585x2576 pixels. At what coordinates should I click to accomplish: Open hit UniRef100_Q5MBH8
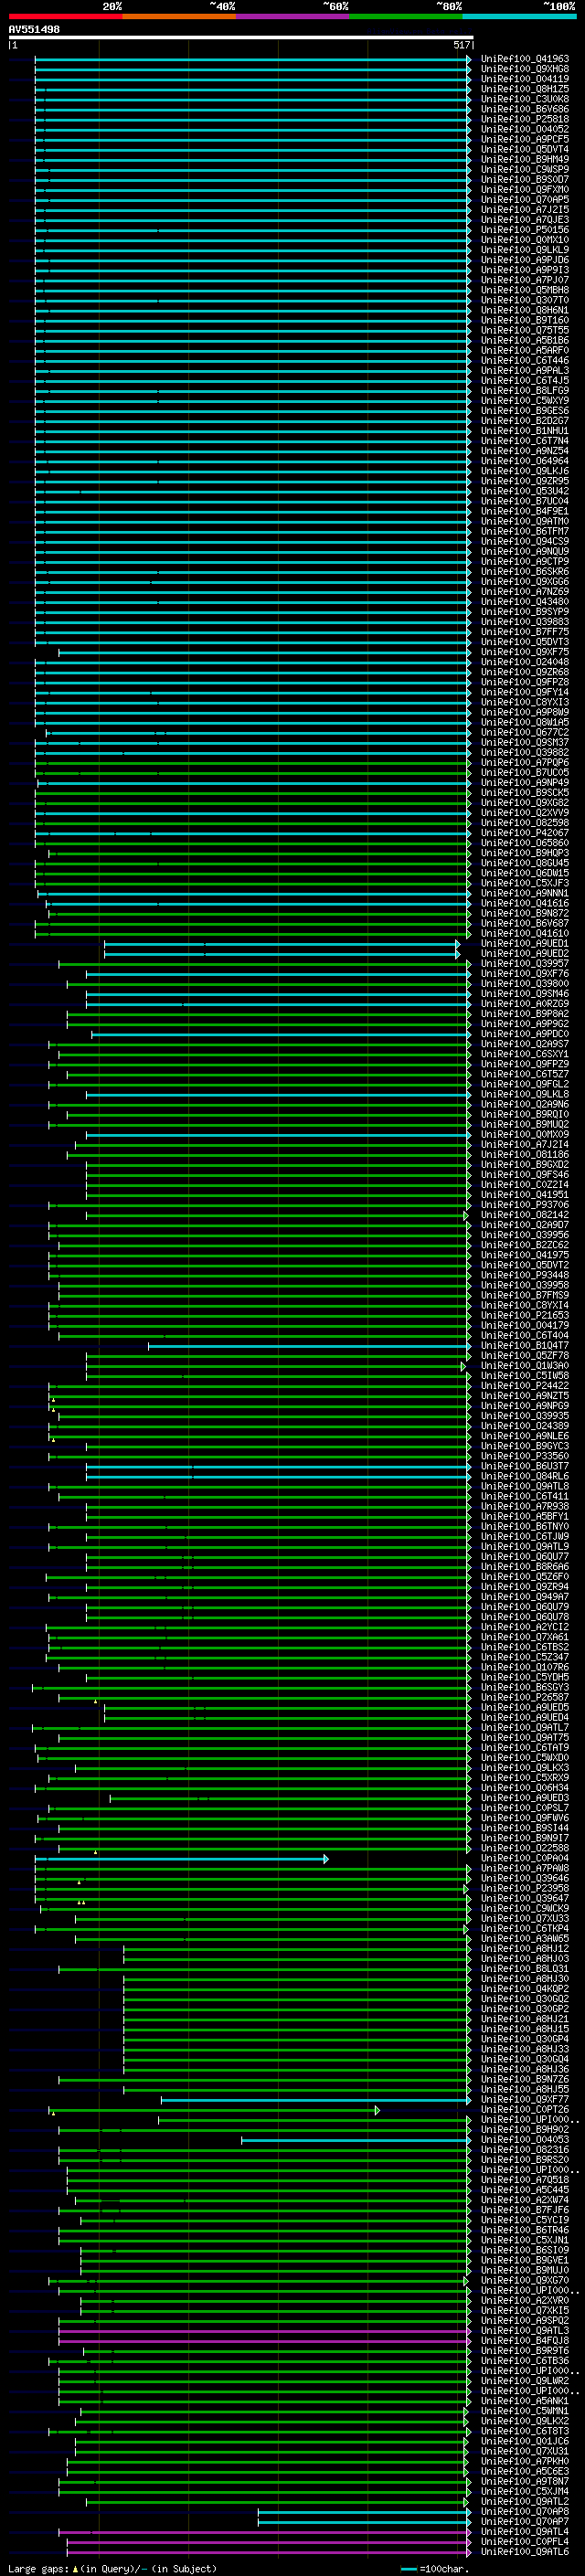coord(524,290)
